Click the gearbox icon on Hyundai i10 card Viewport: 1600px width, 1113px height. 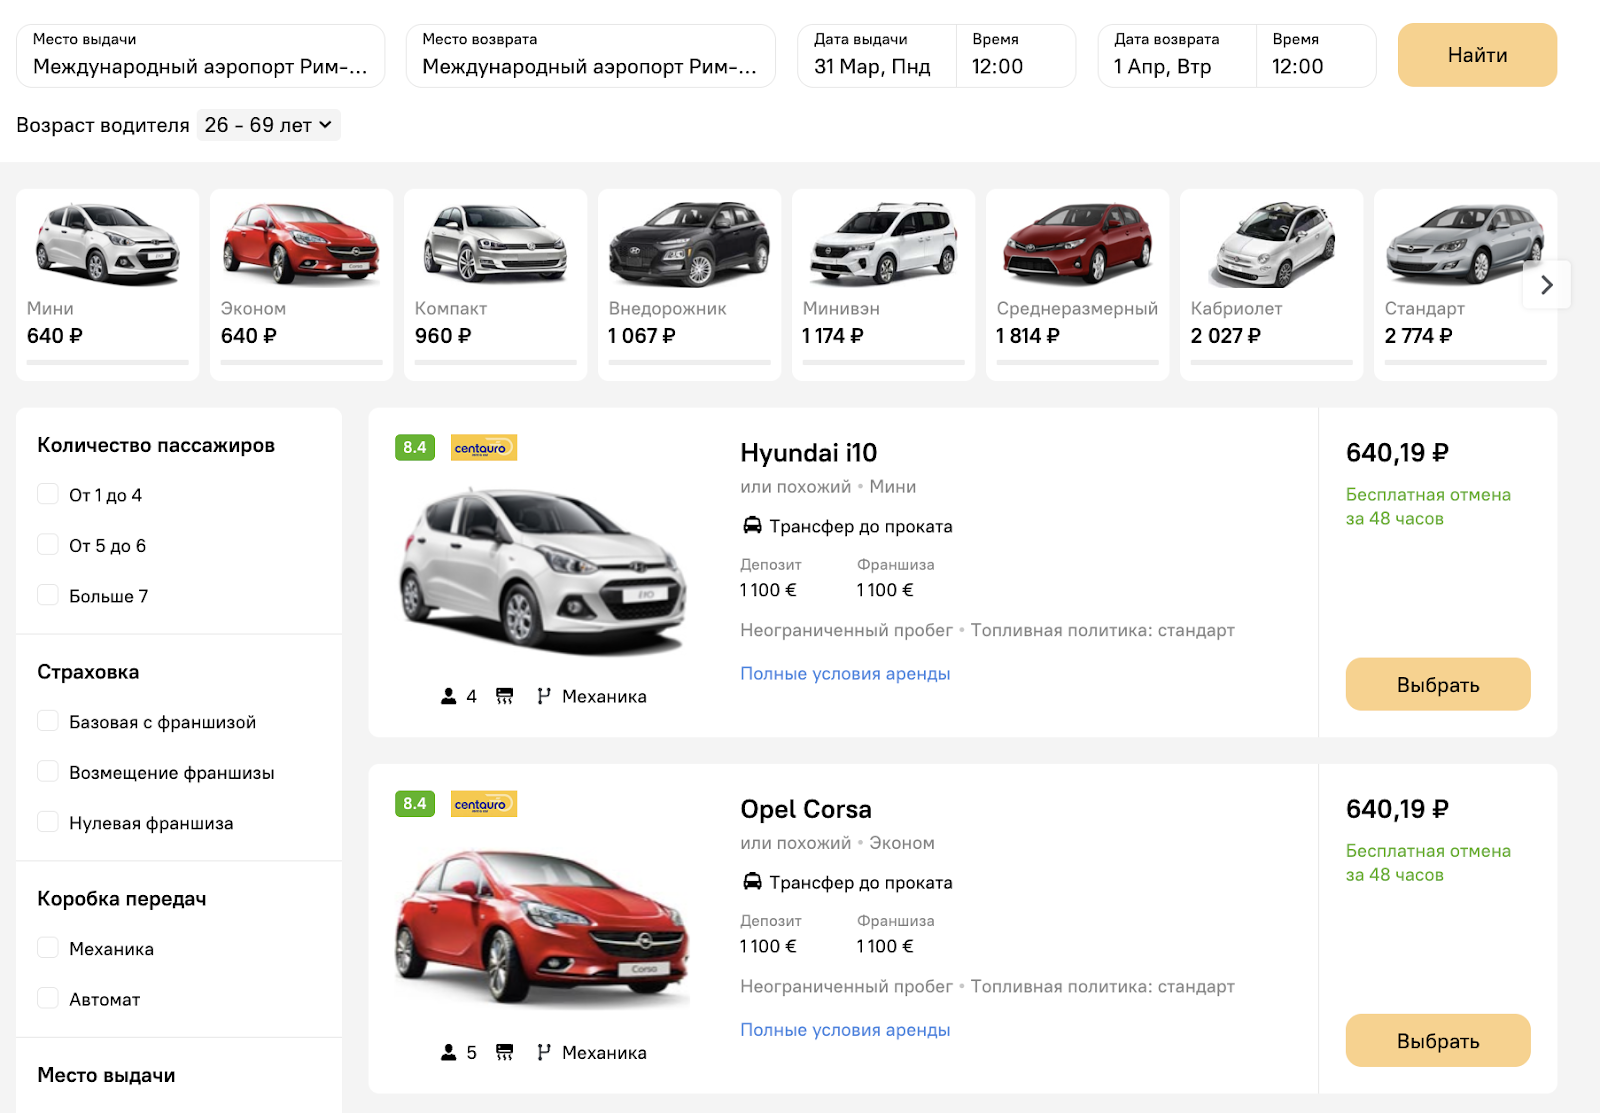coord(544,696)
